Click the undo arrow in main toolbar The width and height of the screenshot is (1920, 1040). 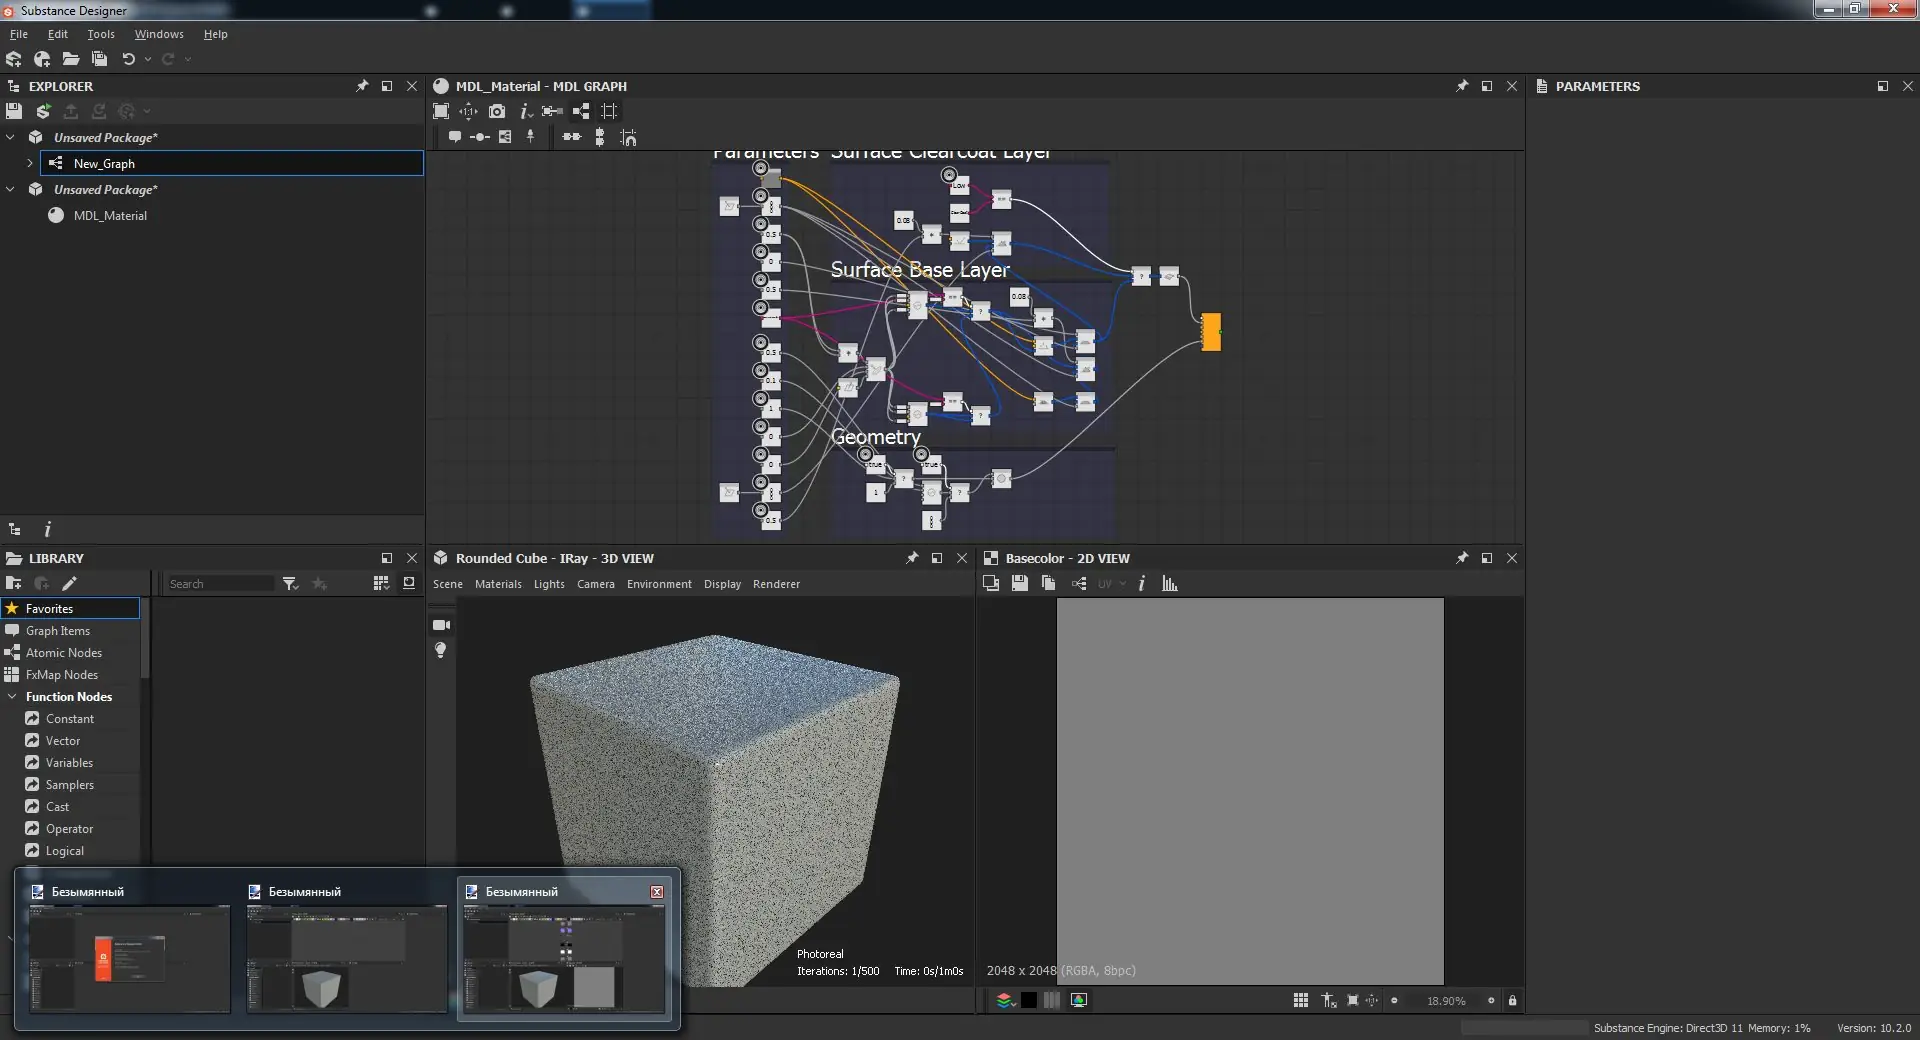[x=128, y=59]
